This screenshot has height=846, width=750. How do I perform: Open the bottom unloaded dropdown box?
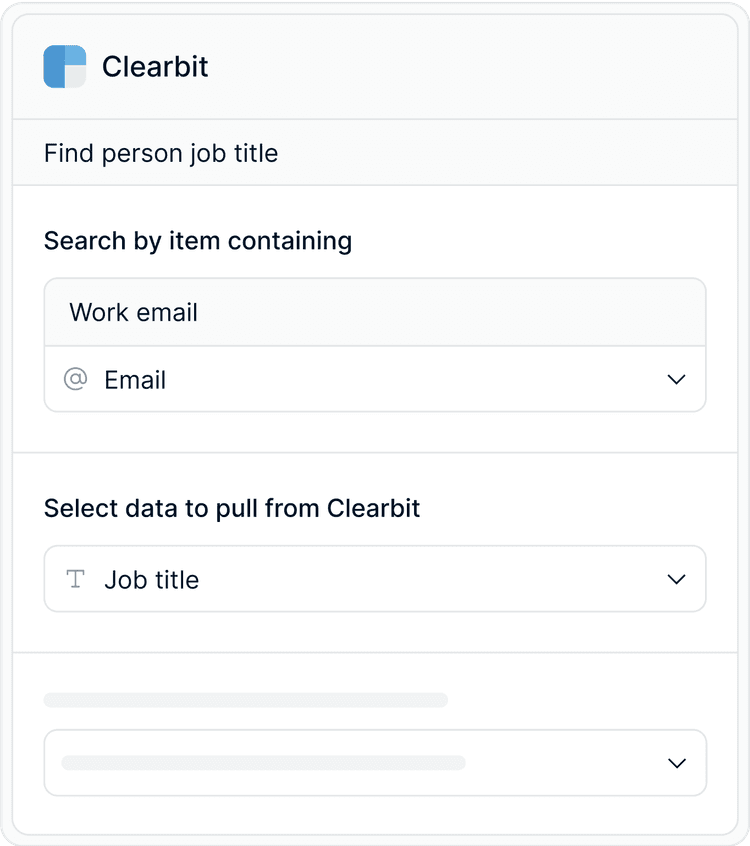pos(375,763)
